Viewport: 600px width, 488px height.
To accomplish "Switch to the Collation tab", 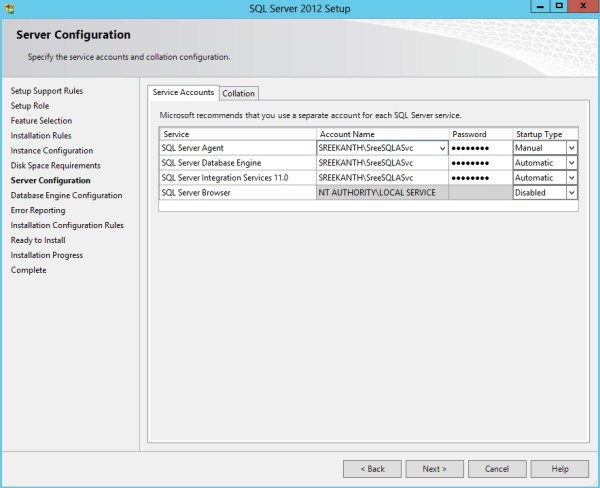I will pyautogui.click(x=239, y=93).
